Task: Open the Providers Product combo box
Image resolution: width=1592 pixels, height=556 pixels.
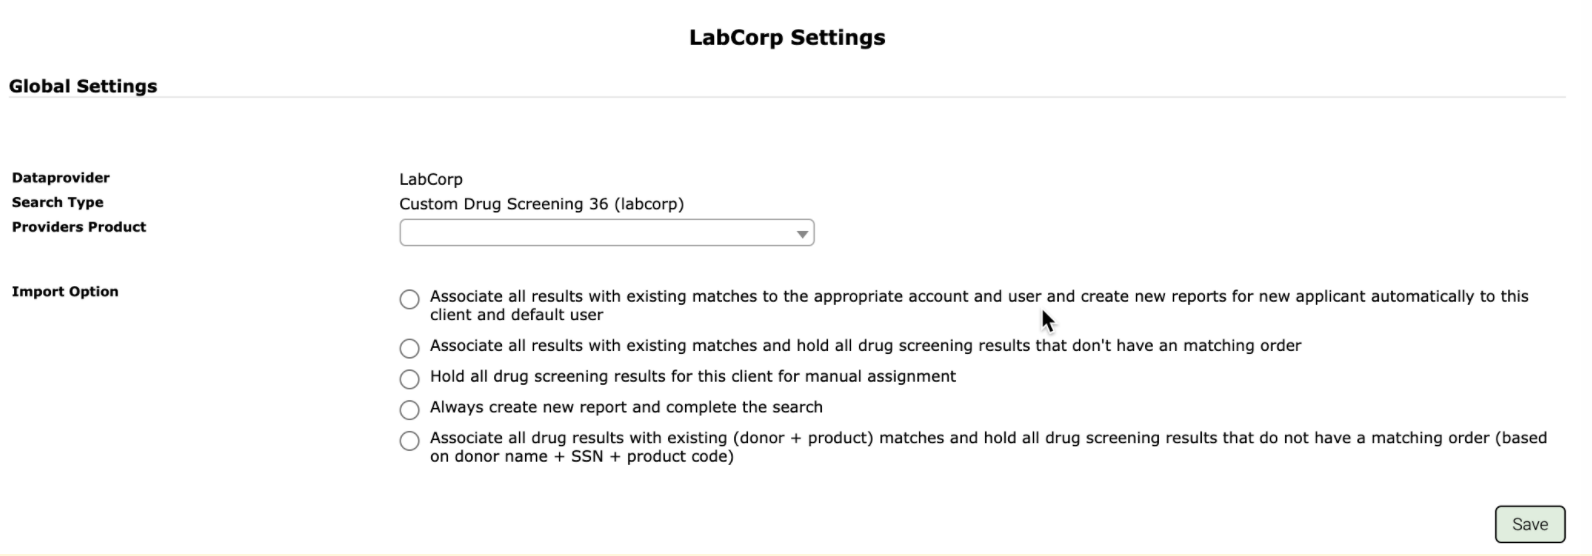Action: (x=606, y=233)
